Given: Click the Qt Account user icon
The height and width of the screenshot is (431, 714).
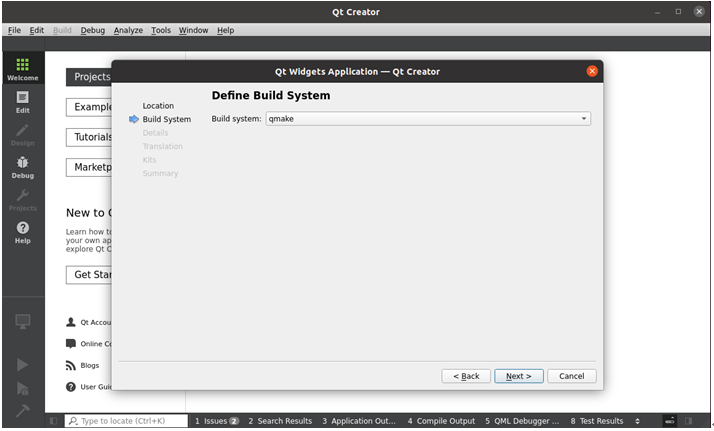Looking at the screenshot, I should tap(71, 322).
